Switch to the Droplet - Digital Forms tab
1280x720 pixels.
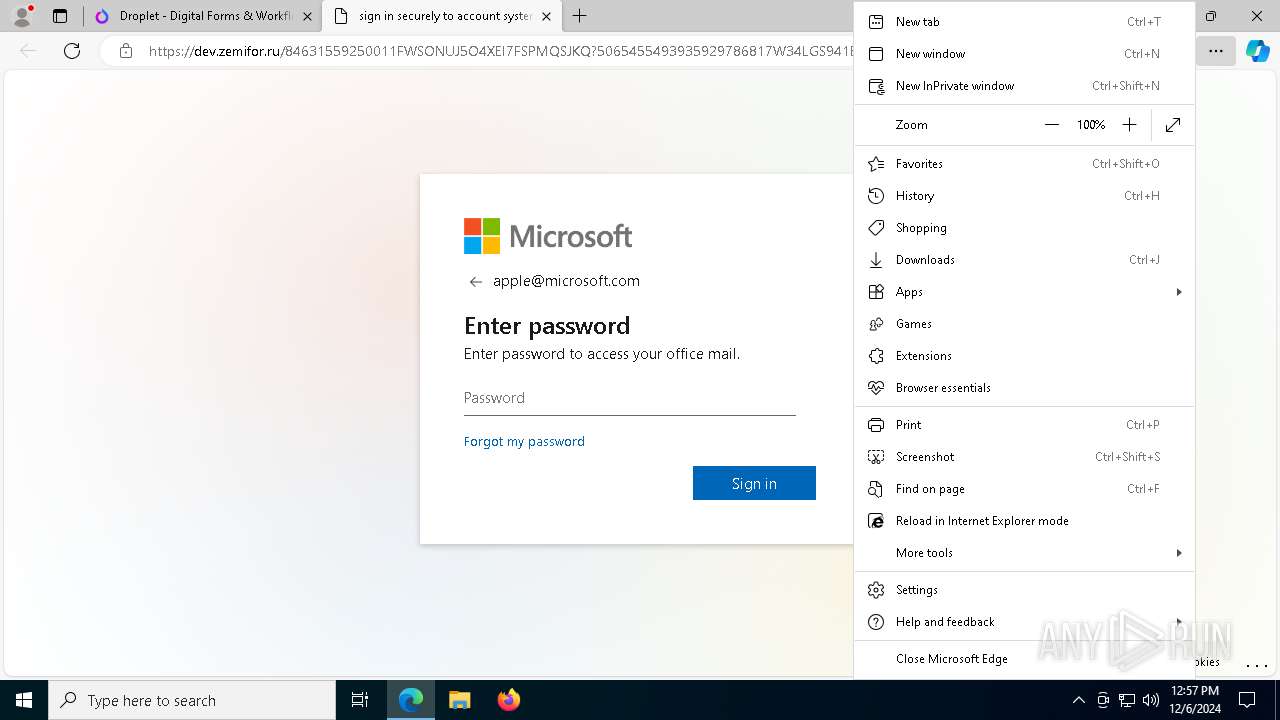[x=202, y=16]
